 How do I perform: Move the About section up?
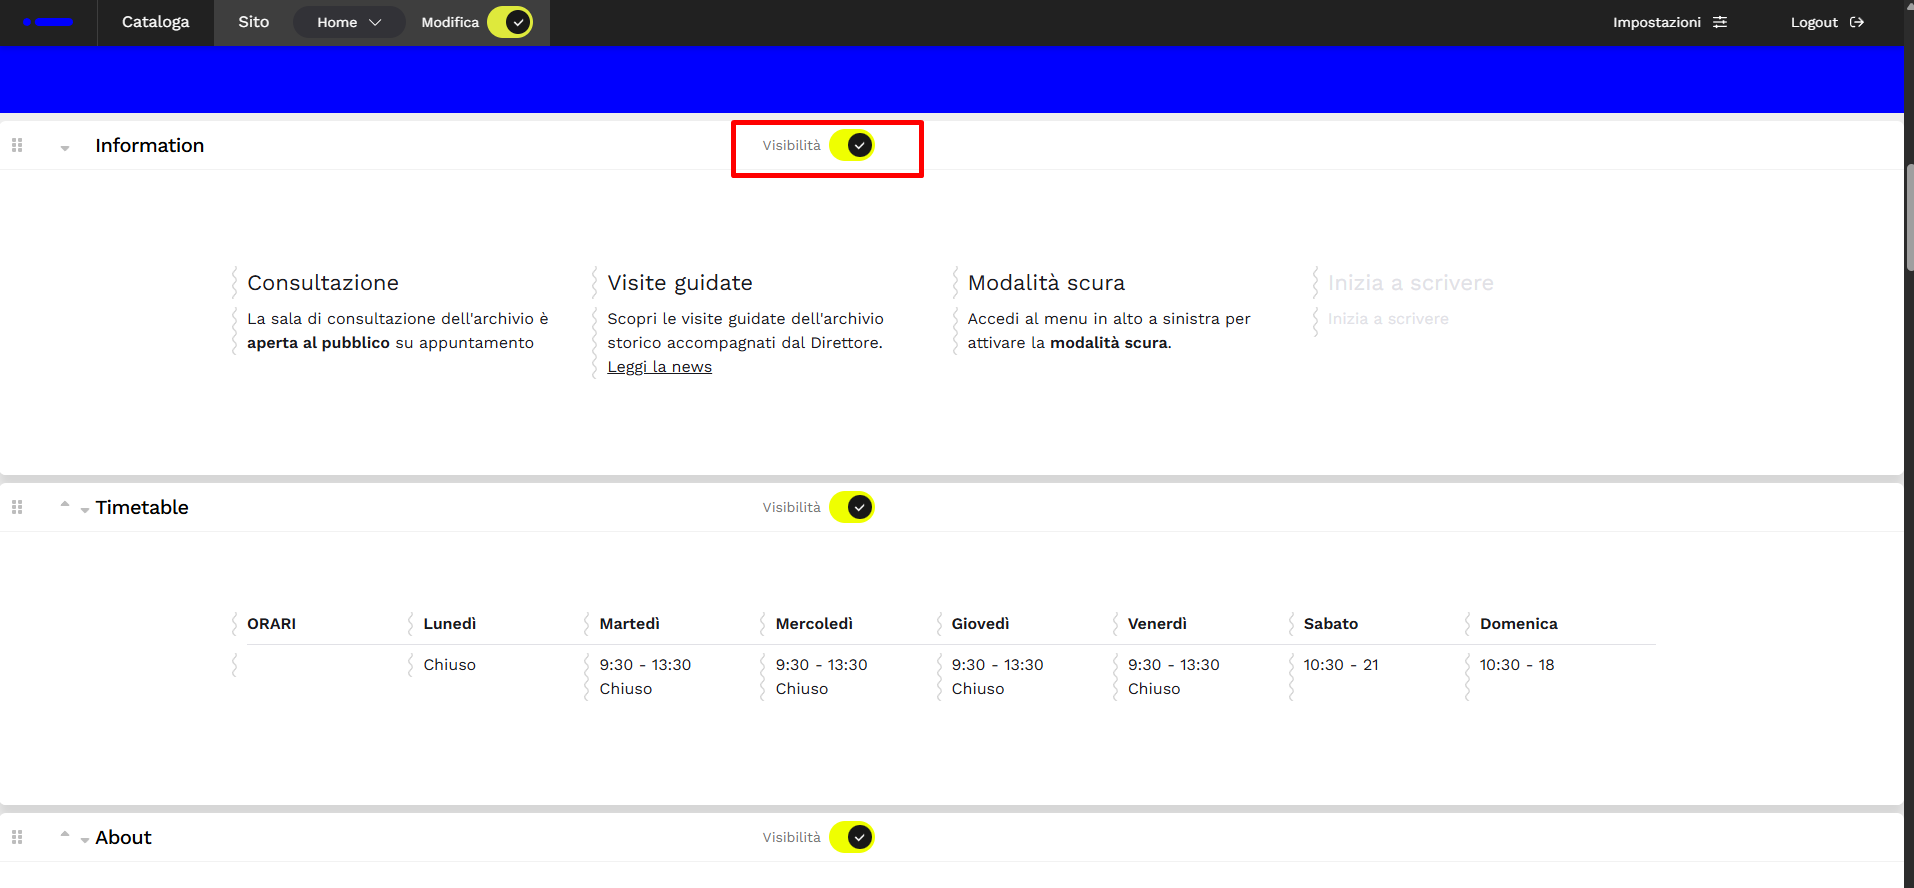coord(65,834)
